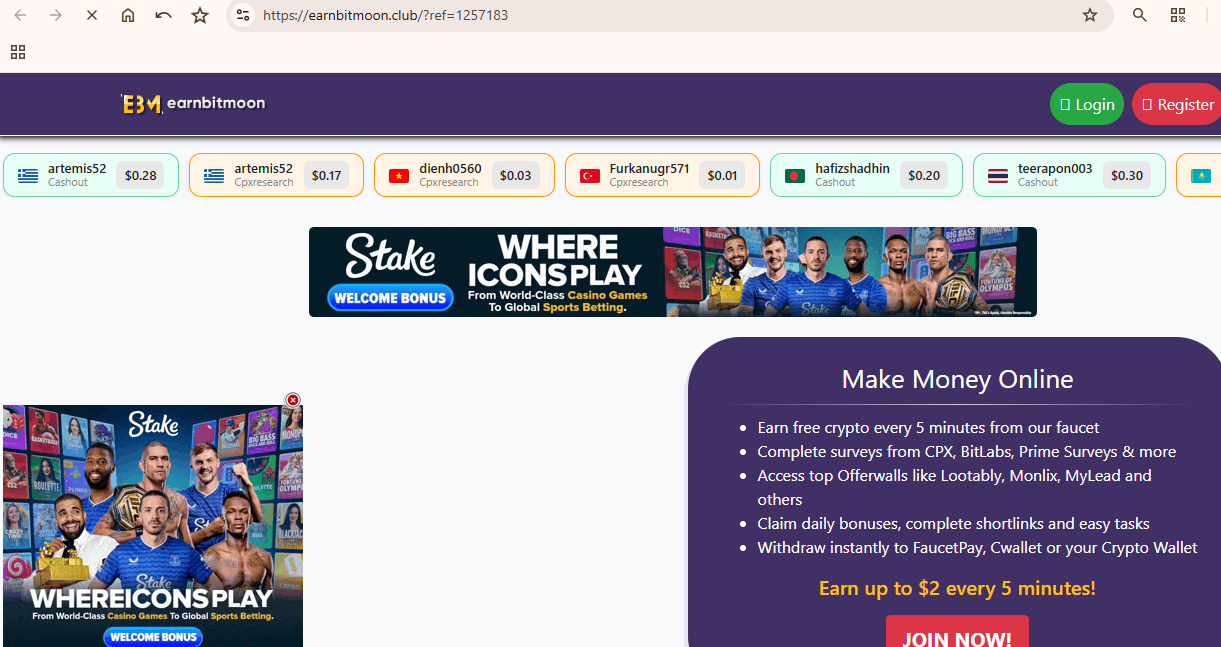The width and height of the screenshot is (1221, 647).
Task: Click the star icon beside the undo arrow
Action: 200,15
